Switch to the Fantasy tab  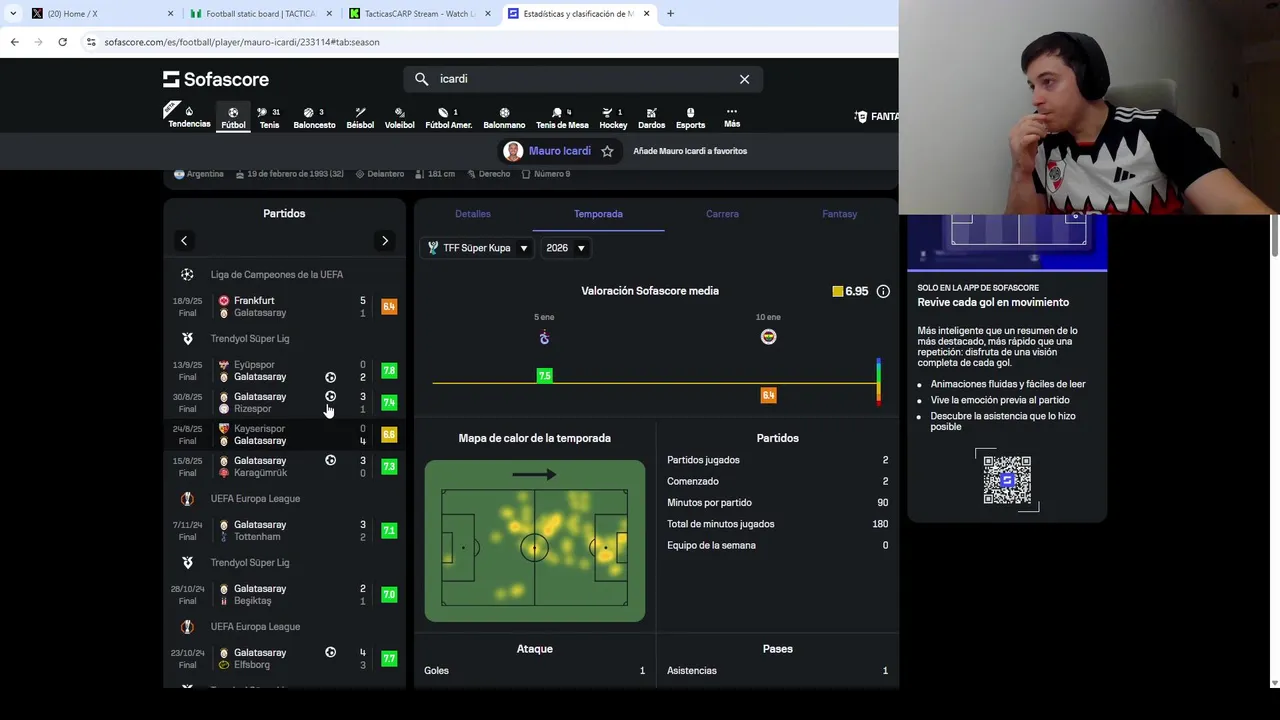tap(839, 214)
